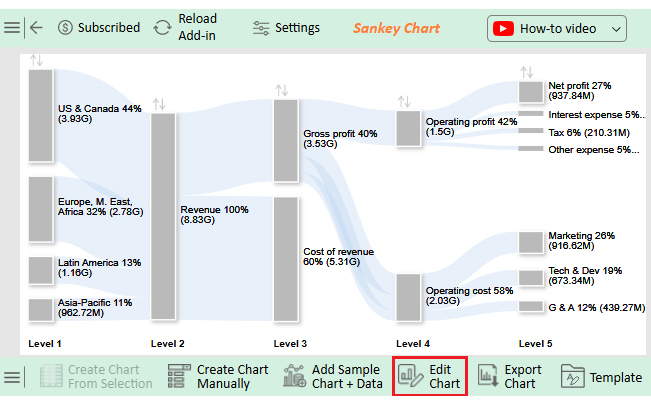Toggle the Level 3 sort arrows
651x405 pixels.
pos(281,90)
